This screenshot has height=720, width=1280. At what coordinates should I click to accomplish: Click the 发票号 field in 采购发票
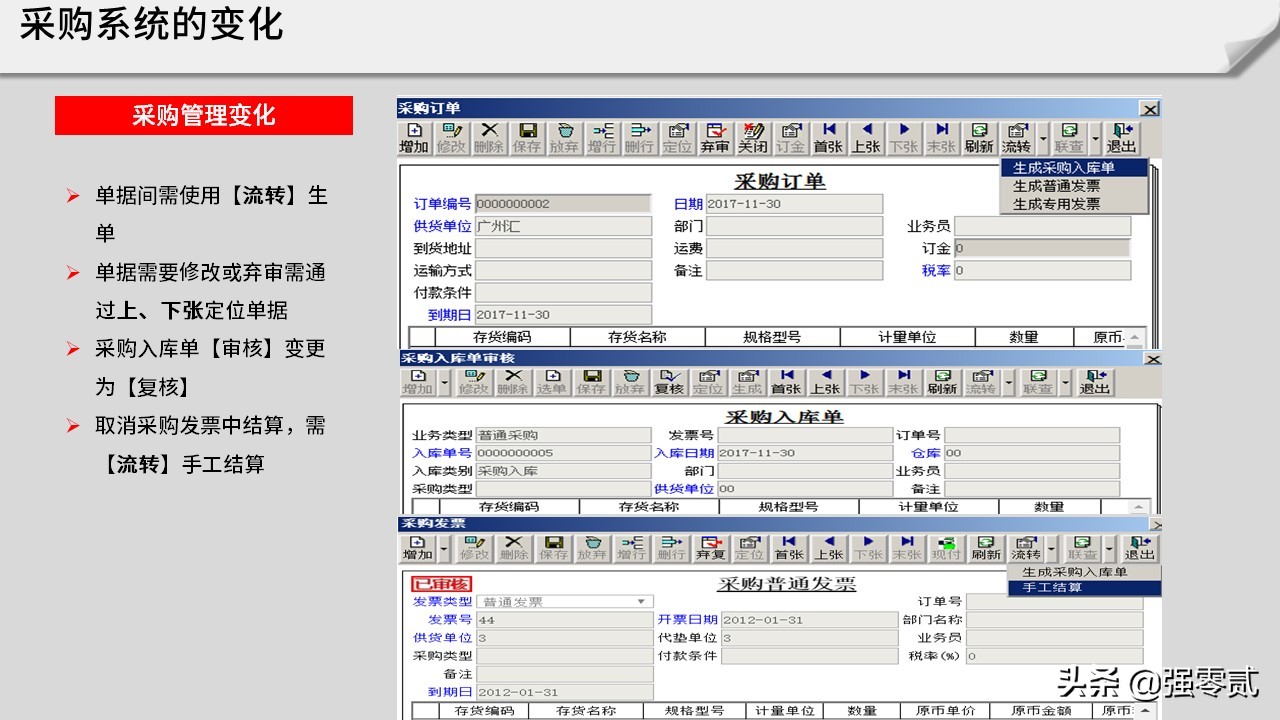pyautogui.click(x=565, y=620)
